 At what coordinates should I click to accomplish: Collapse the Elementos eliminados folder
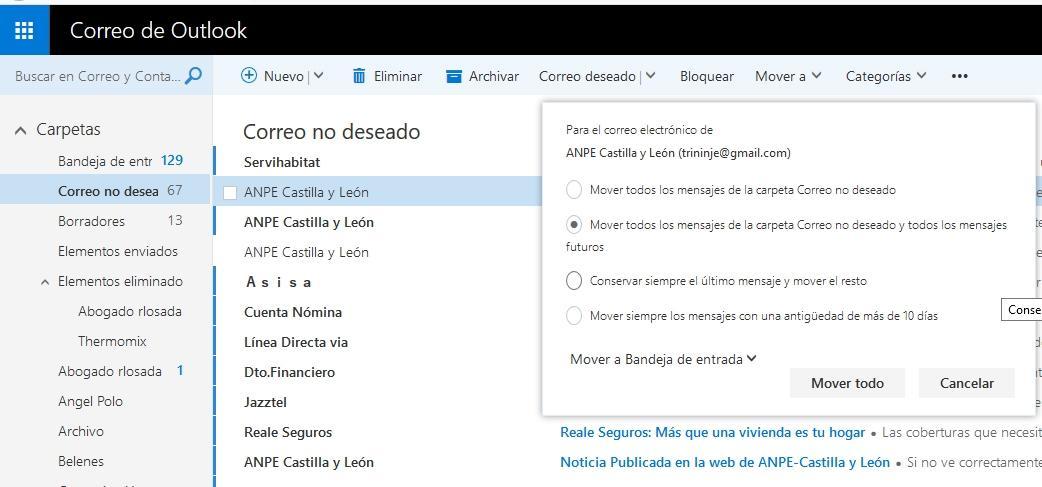(x=45, y=282)
